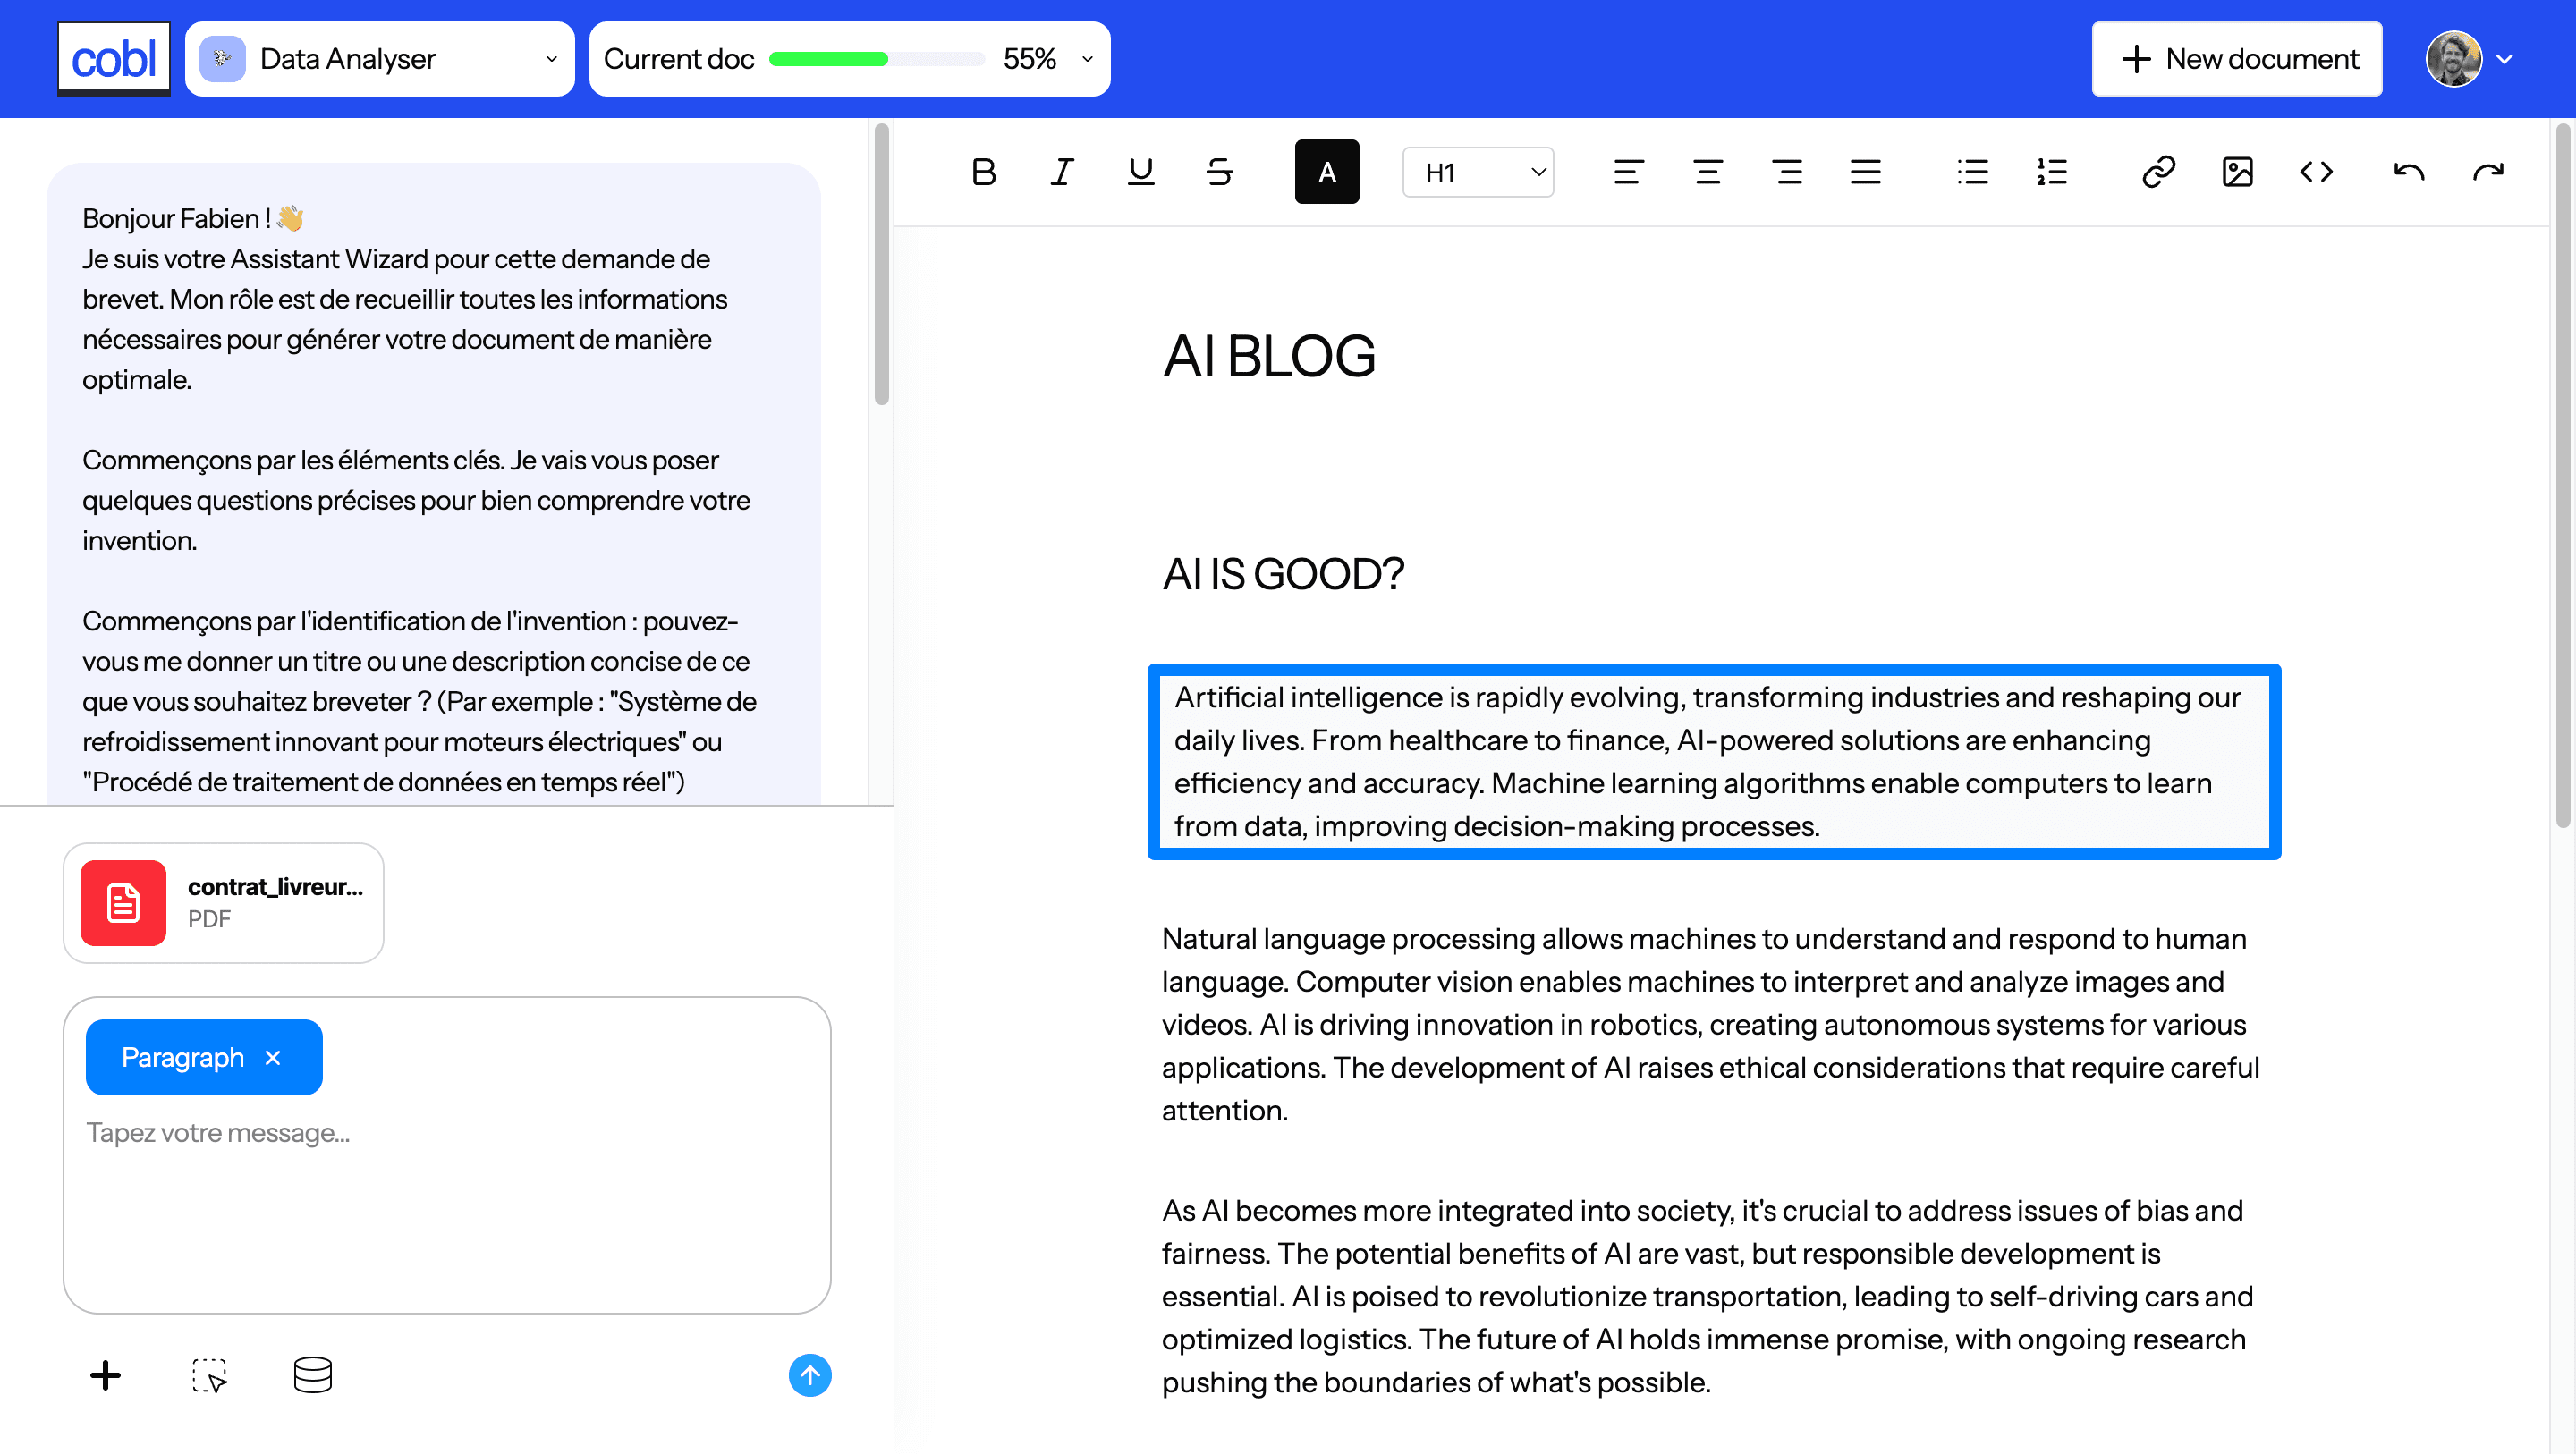Toggle strikethrough formatting
Viewport: 2576px width, 1454px height.
tap(1219, 172)
